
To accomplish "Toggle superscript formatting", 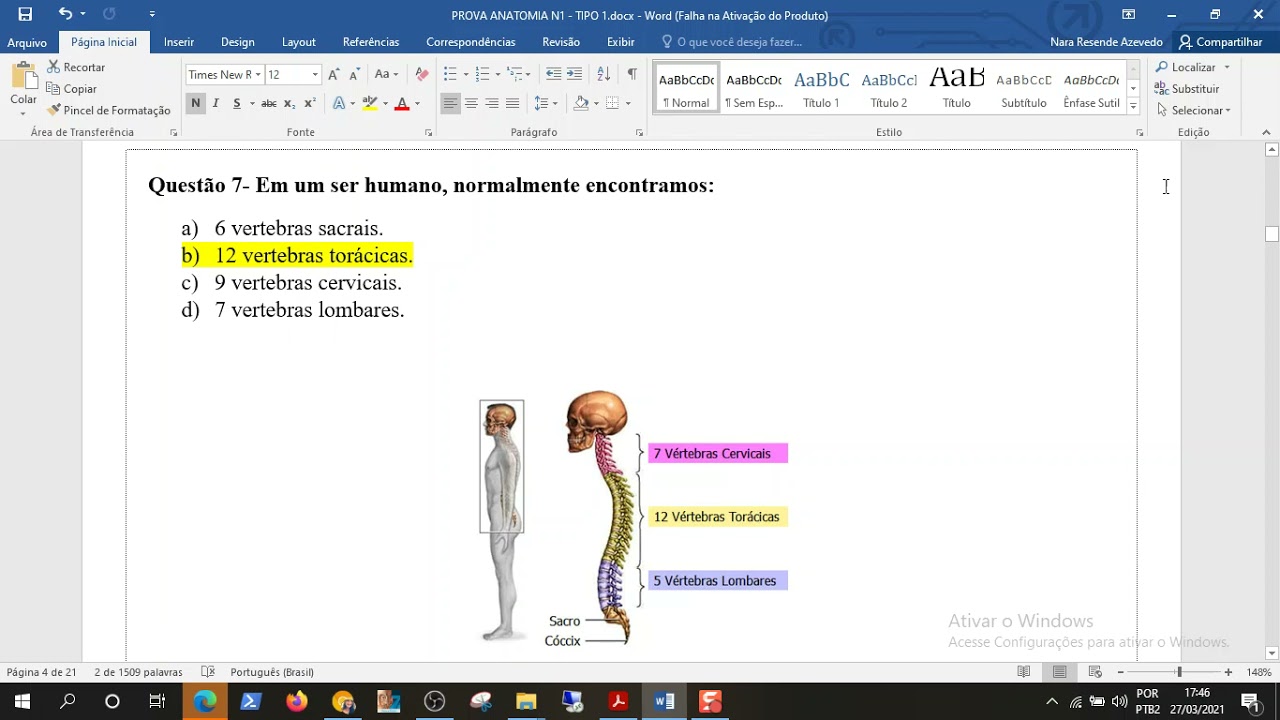I will pyautogui.click(x=310, y=103).
